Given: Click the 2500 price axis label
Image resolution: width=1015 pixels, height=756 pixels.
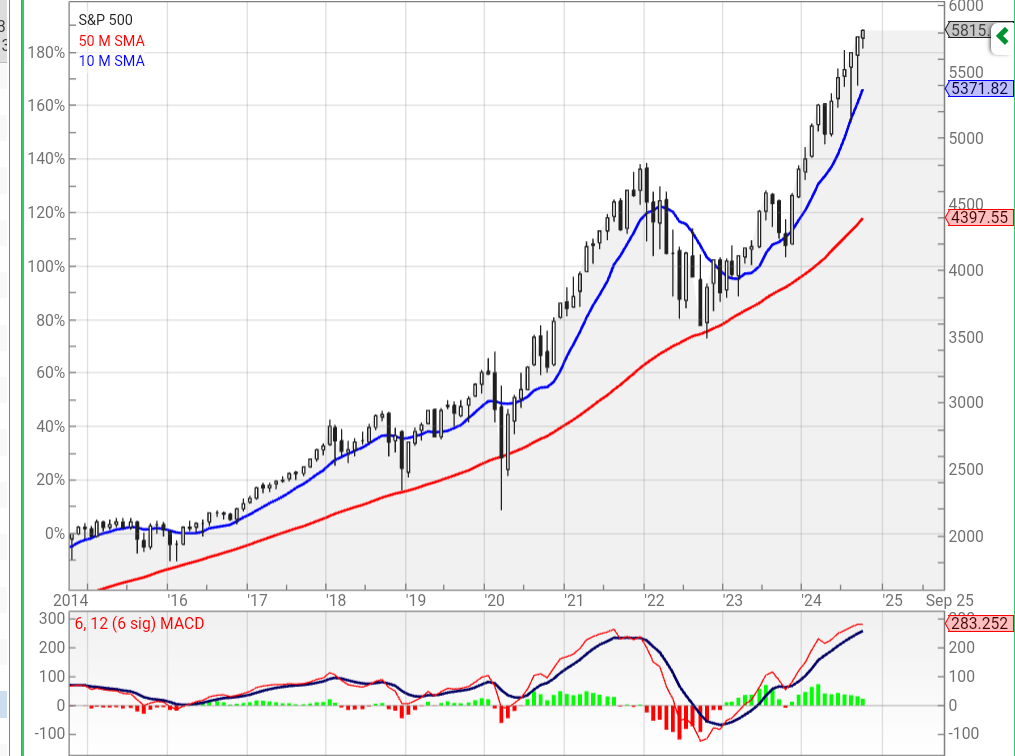Looking at the screenshot, I should 966,469.
